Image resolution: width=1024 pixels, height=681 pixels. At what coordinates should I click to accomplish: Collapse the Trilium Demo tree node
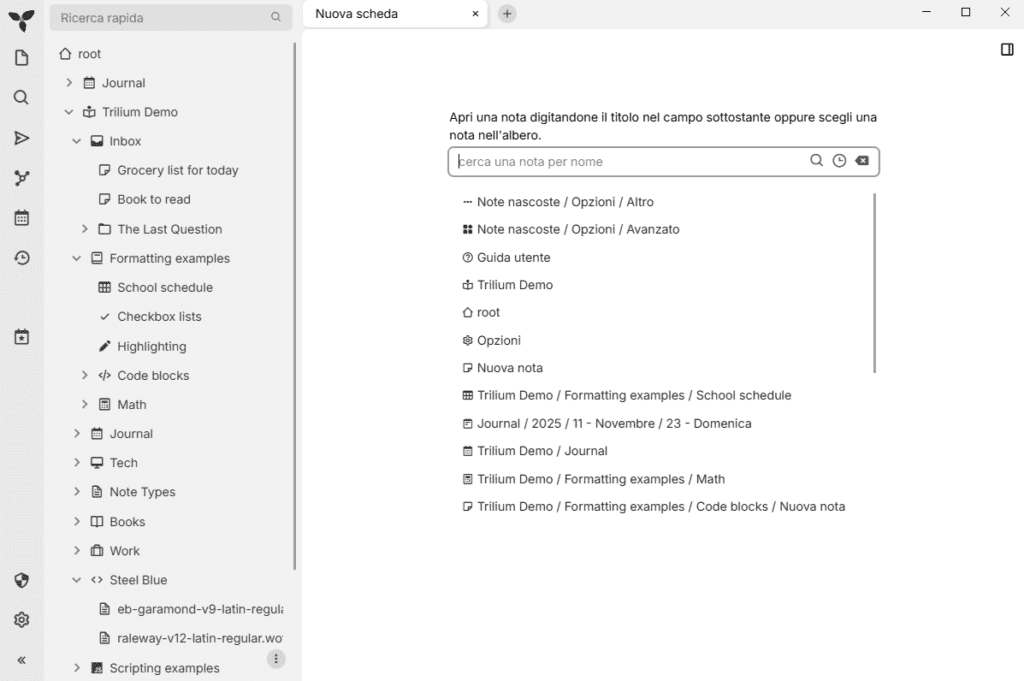[69, 112]
